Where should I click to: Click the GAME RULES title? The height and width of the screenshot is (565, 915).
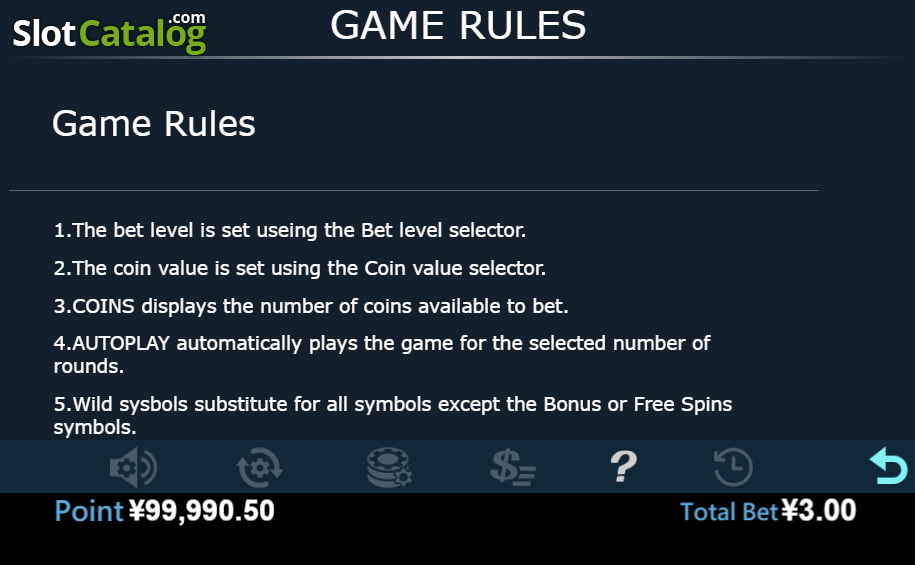click(x=458, y=25)
